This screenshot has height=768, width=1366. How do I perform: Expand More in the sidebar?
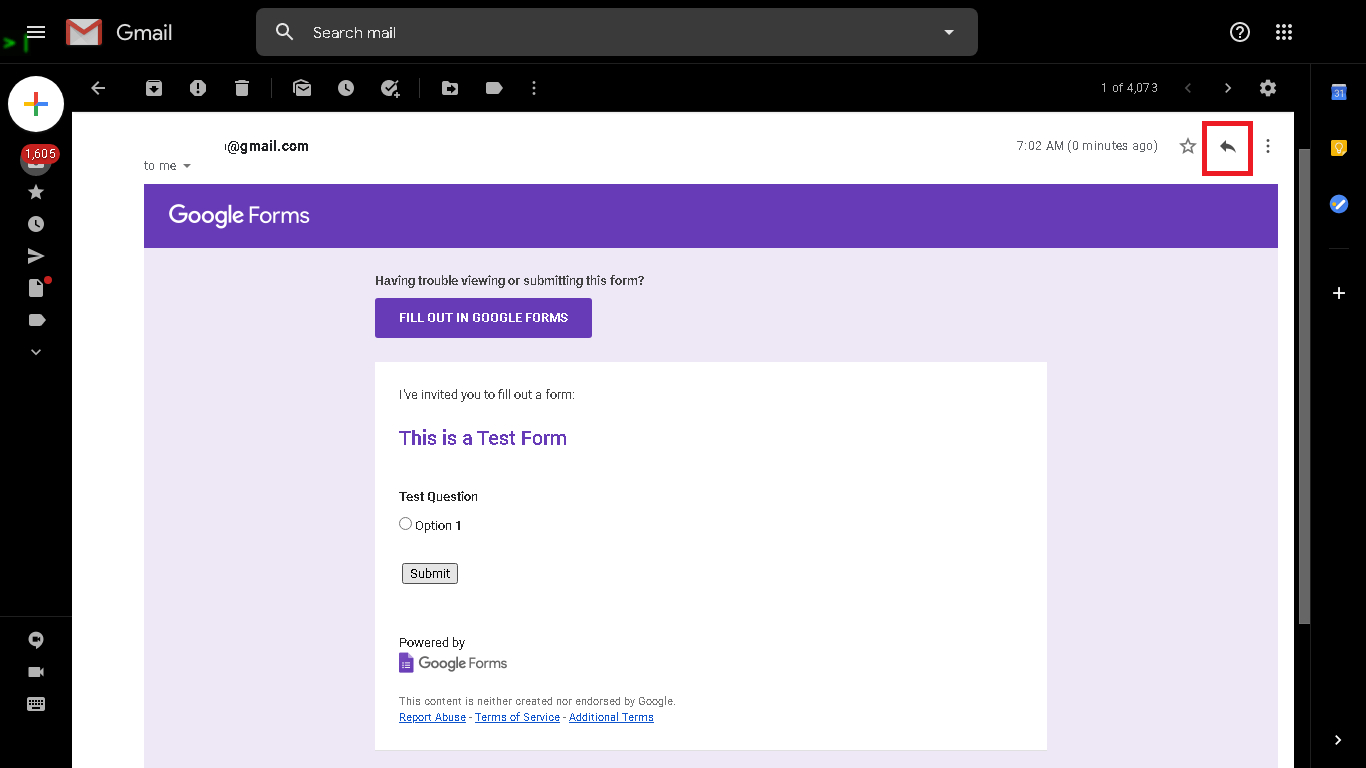(36, 352)
